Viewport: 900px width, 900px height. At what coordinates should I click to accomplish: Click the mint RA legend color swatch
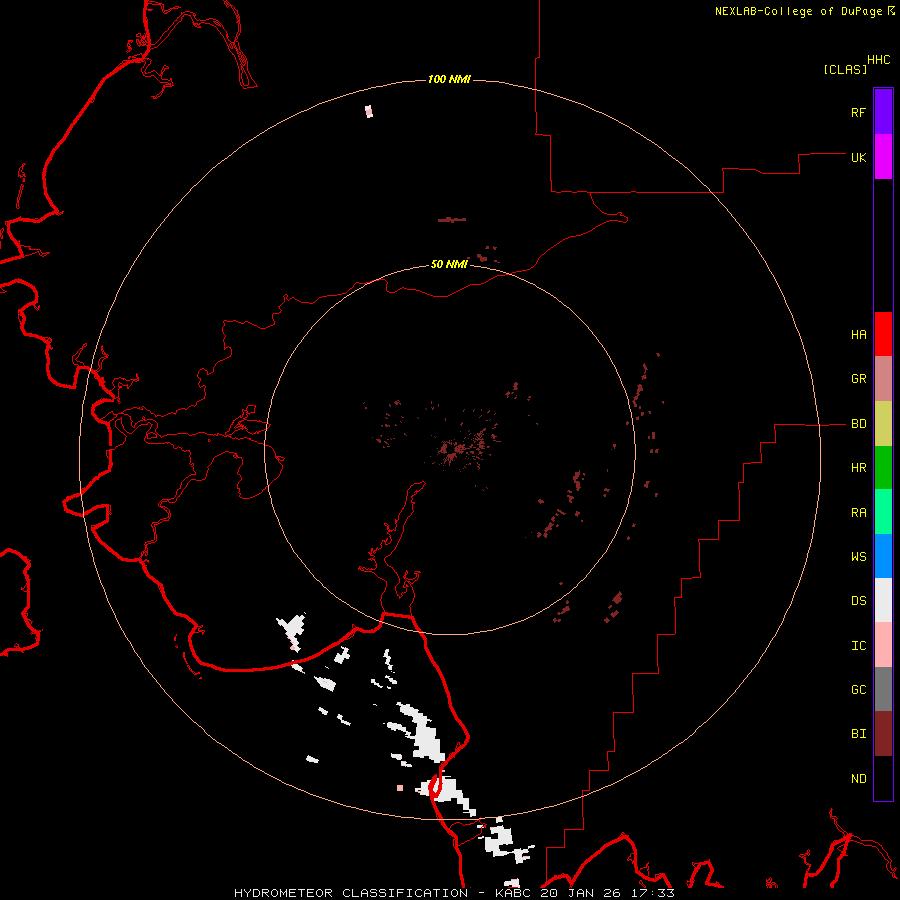[x=883, y=512]
